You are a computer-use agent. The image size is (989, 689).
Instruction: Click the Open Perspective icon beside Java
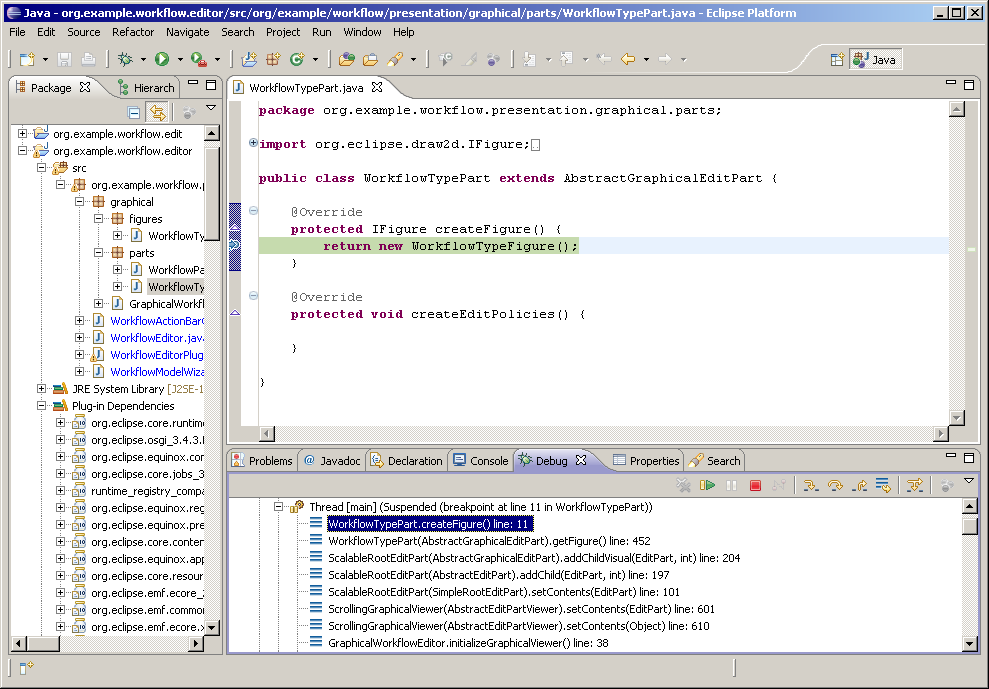(837, 60)
